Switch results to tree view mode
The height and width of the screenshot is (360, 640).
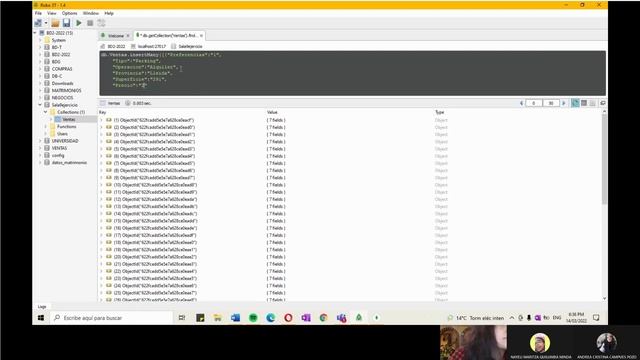[575, 103]
